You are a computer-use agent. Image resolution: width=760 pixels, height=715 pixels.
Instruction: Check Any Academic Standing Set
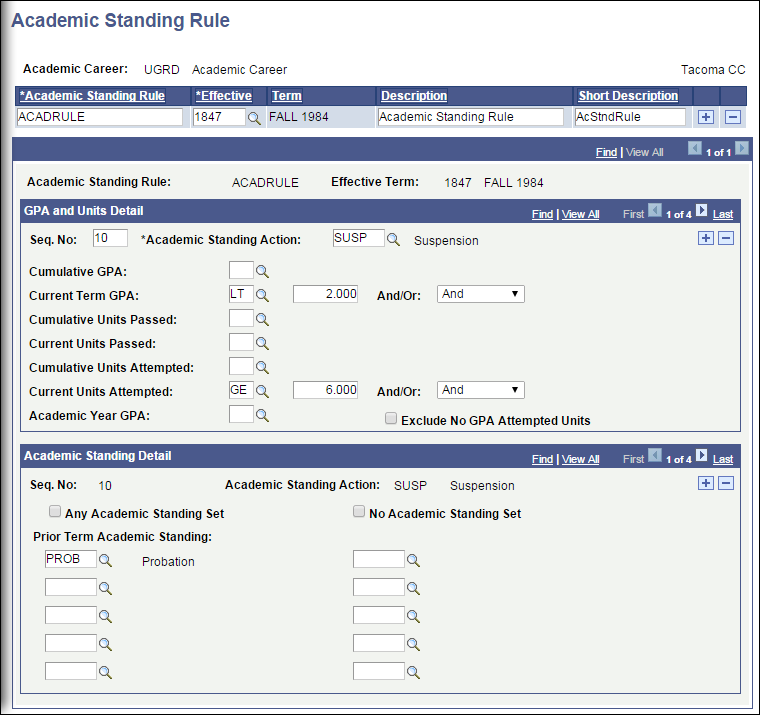coord(55,511)
